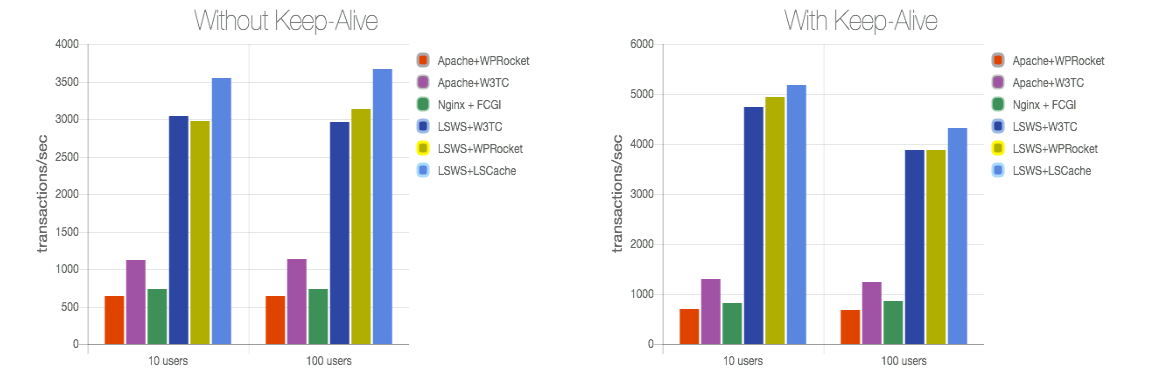Click LSWS+W3TC dark blue swatch, Without Keep-Alive legend
Screen dimensions: 1149x384
(x=423, y=127)
